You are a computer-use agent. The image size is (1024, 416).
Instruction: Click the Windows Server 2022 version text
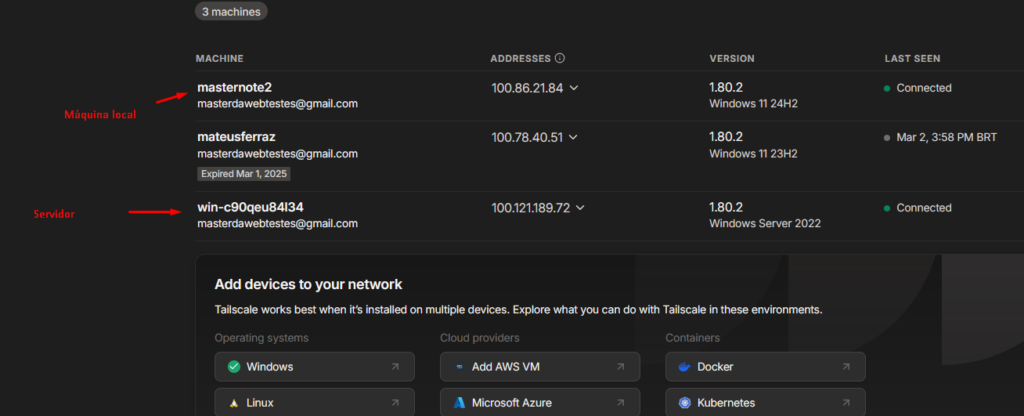point(765,223)
